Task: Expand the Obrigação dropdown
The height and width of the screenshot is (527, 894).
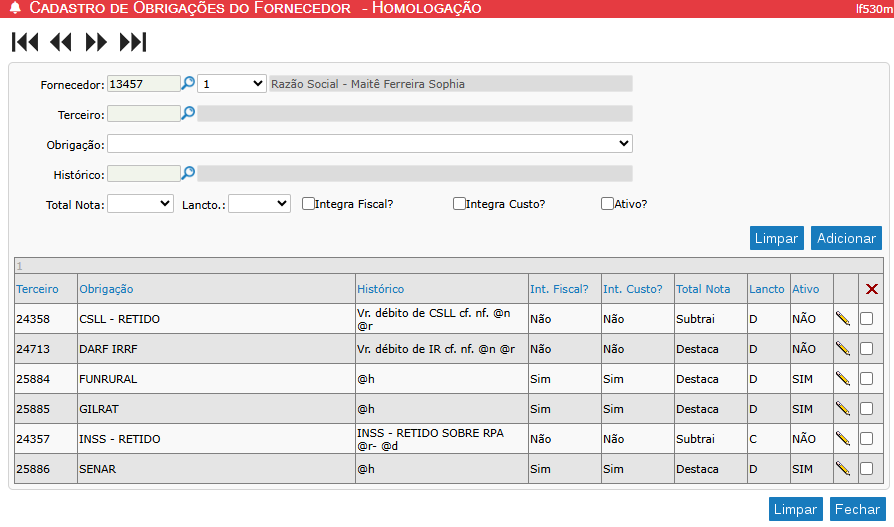Action: point(369,144)
